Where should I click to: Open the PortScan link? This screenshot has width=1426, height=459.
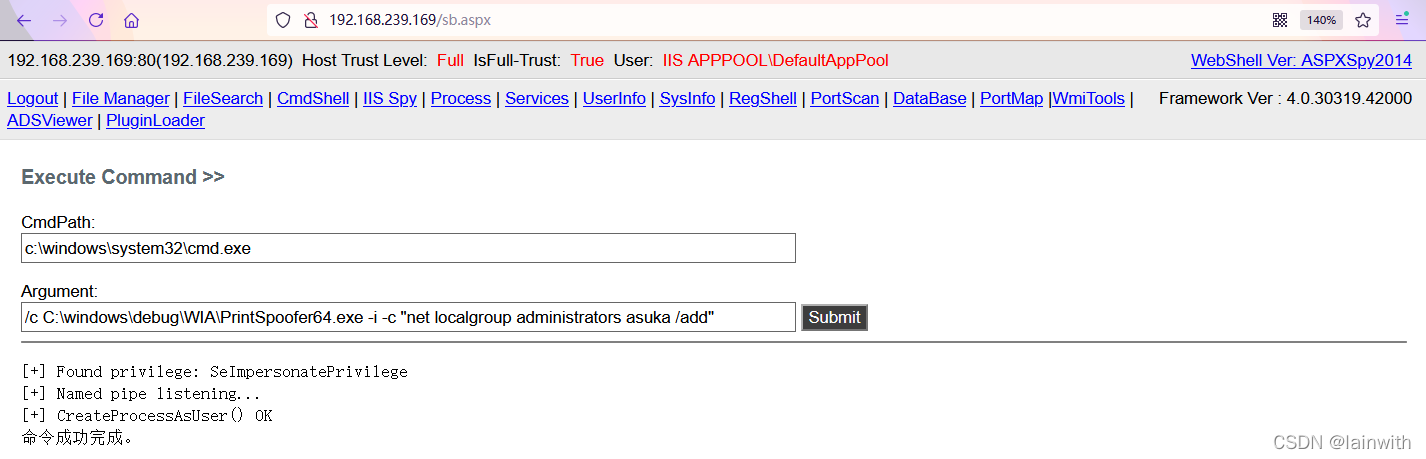845,98
